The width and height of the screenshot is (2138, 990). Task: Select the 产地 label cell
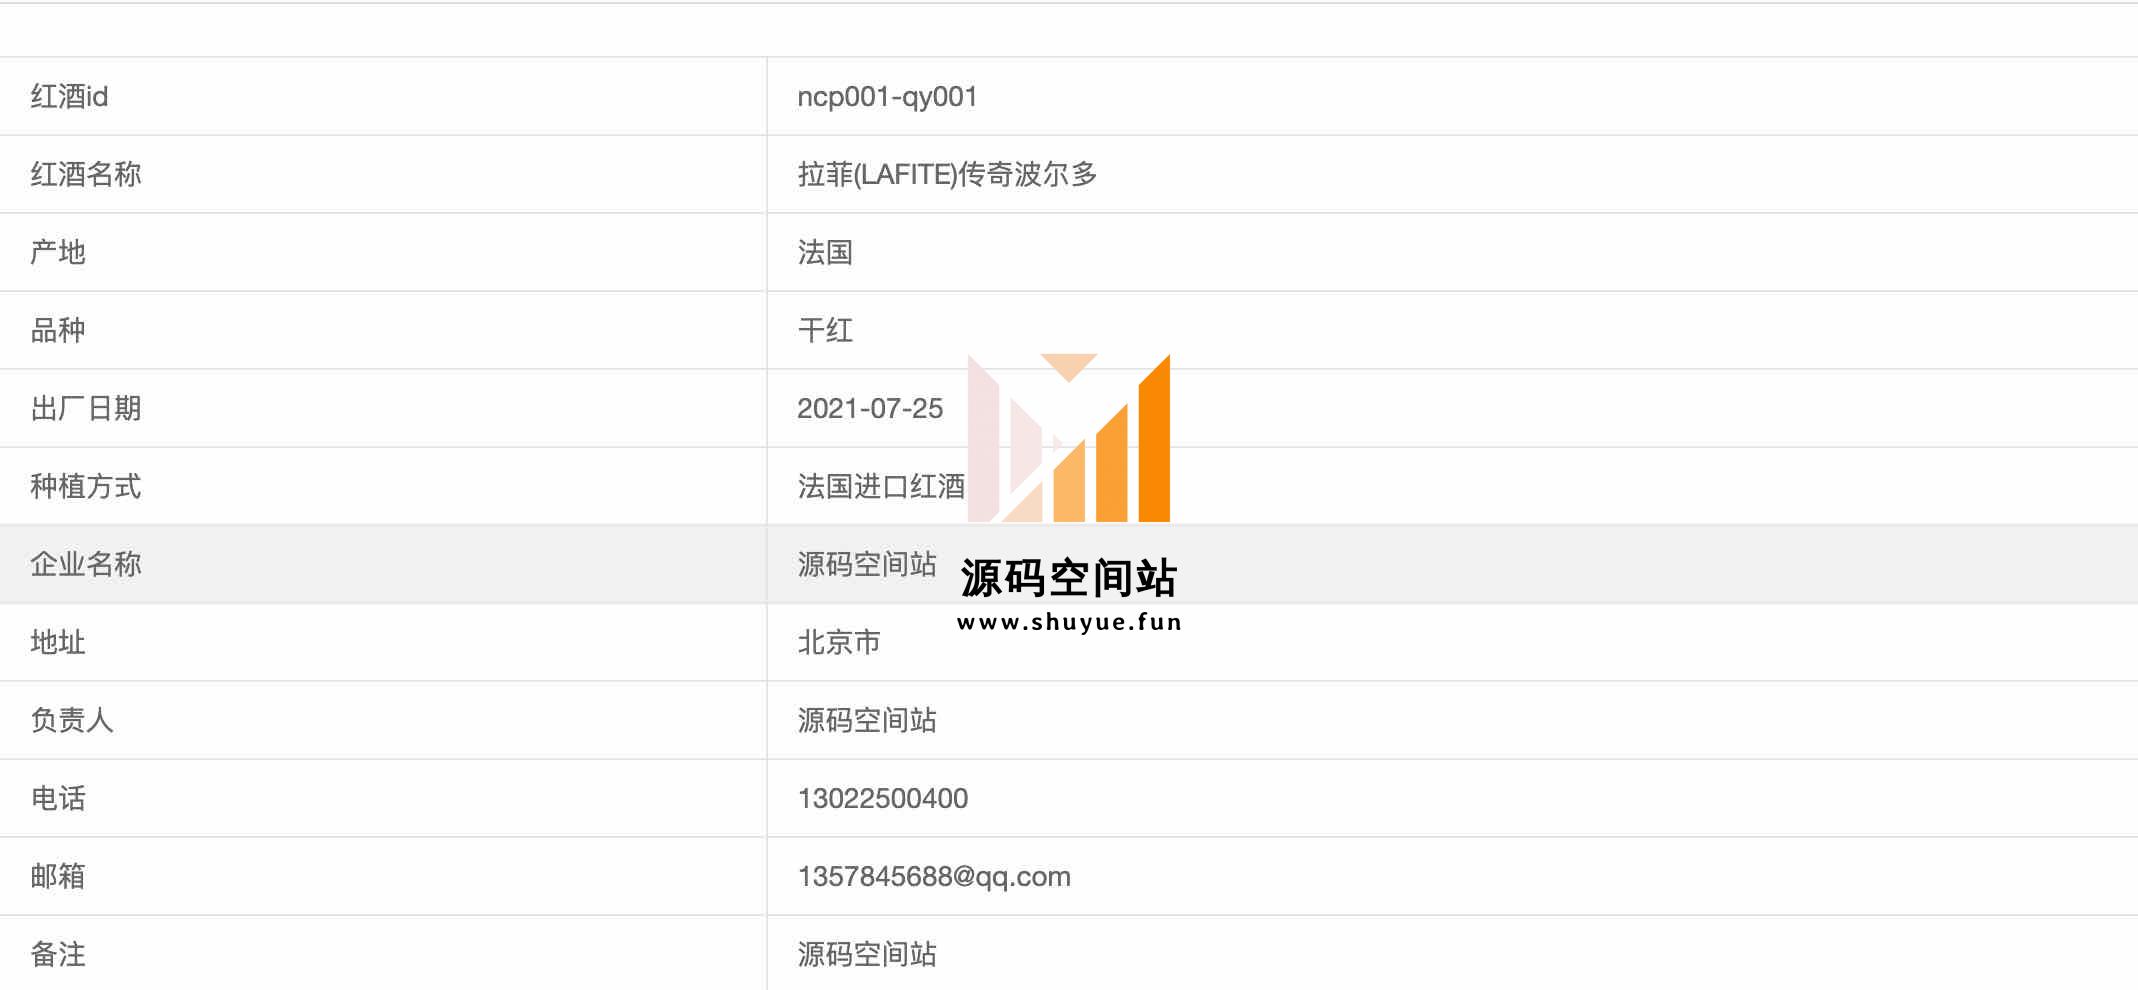383,252
